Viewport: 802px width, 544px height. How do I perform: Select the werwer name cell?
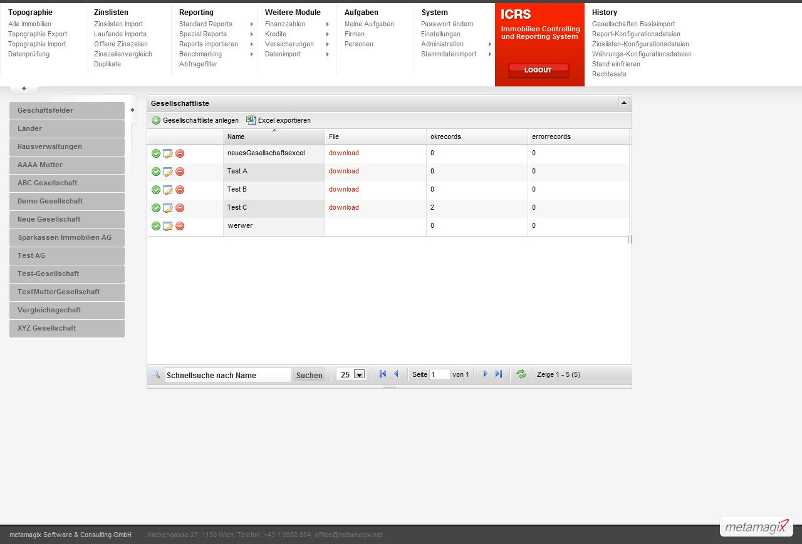(x=274, y=226)
